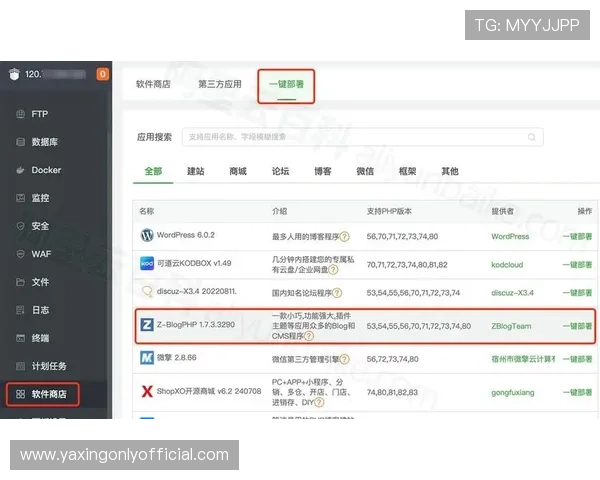Viewport: 600px width, 480px height.
Task: Switch to the 第三方应用 tab
Action: (x=220, y=84)
